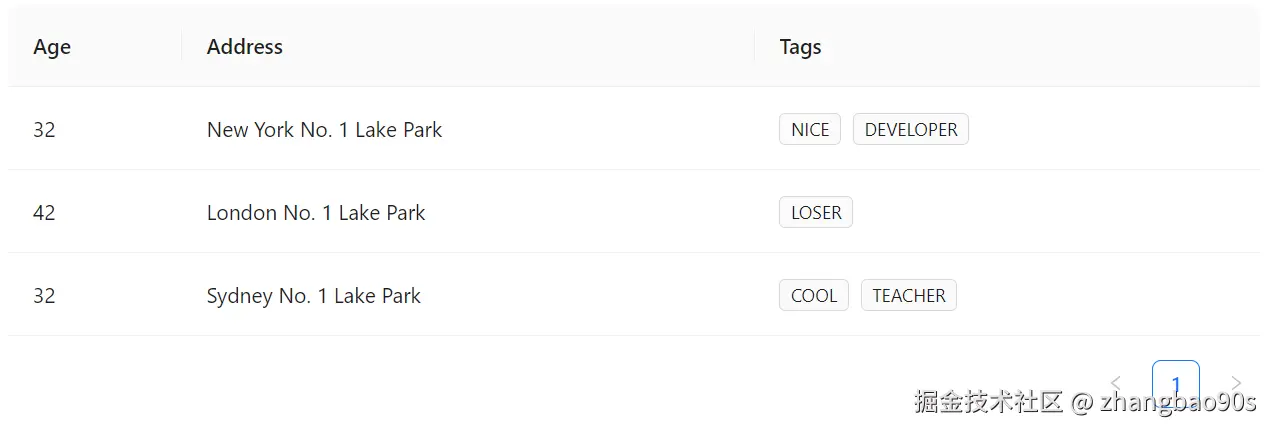Select page 1 in pagination
The image size is (1272, 433).
tap(1176, 384)
